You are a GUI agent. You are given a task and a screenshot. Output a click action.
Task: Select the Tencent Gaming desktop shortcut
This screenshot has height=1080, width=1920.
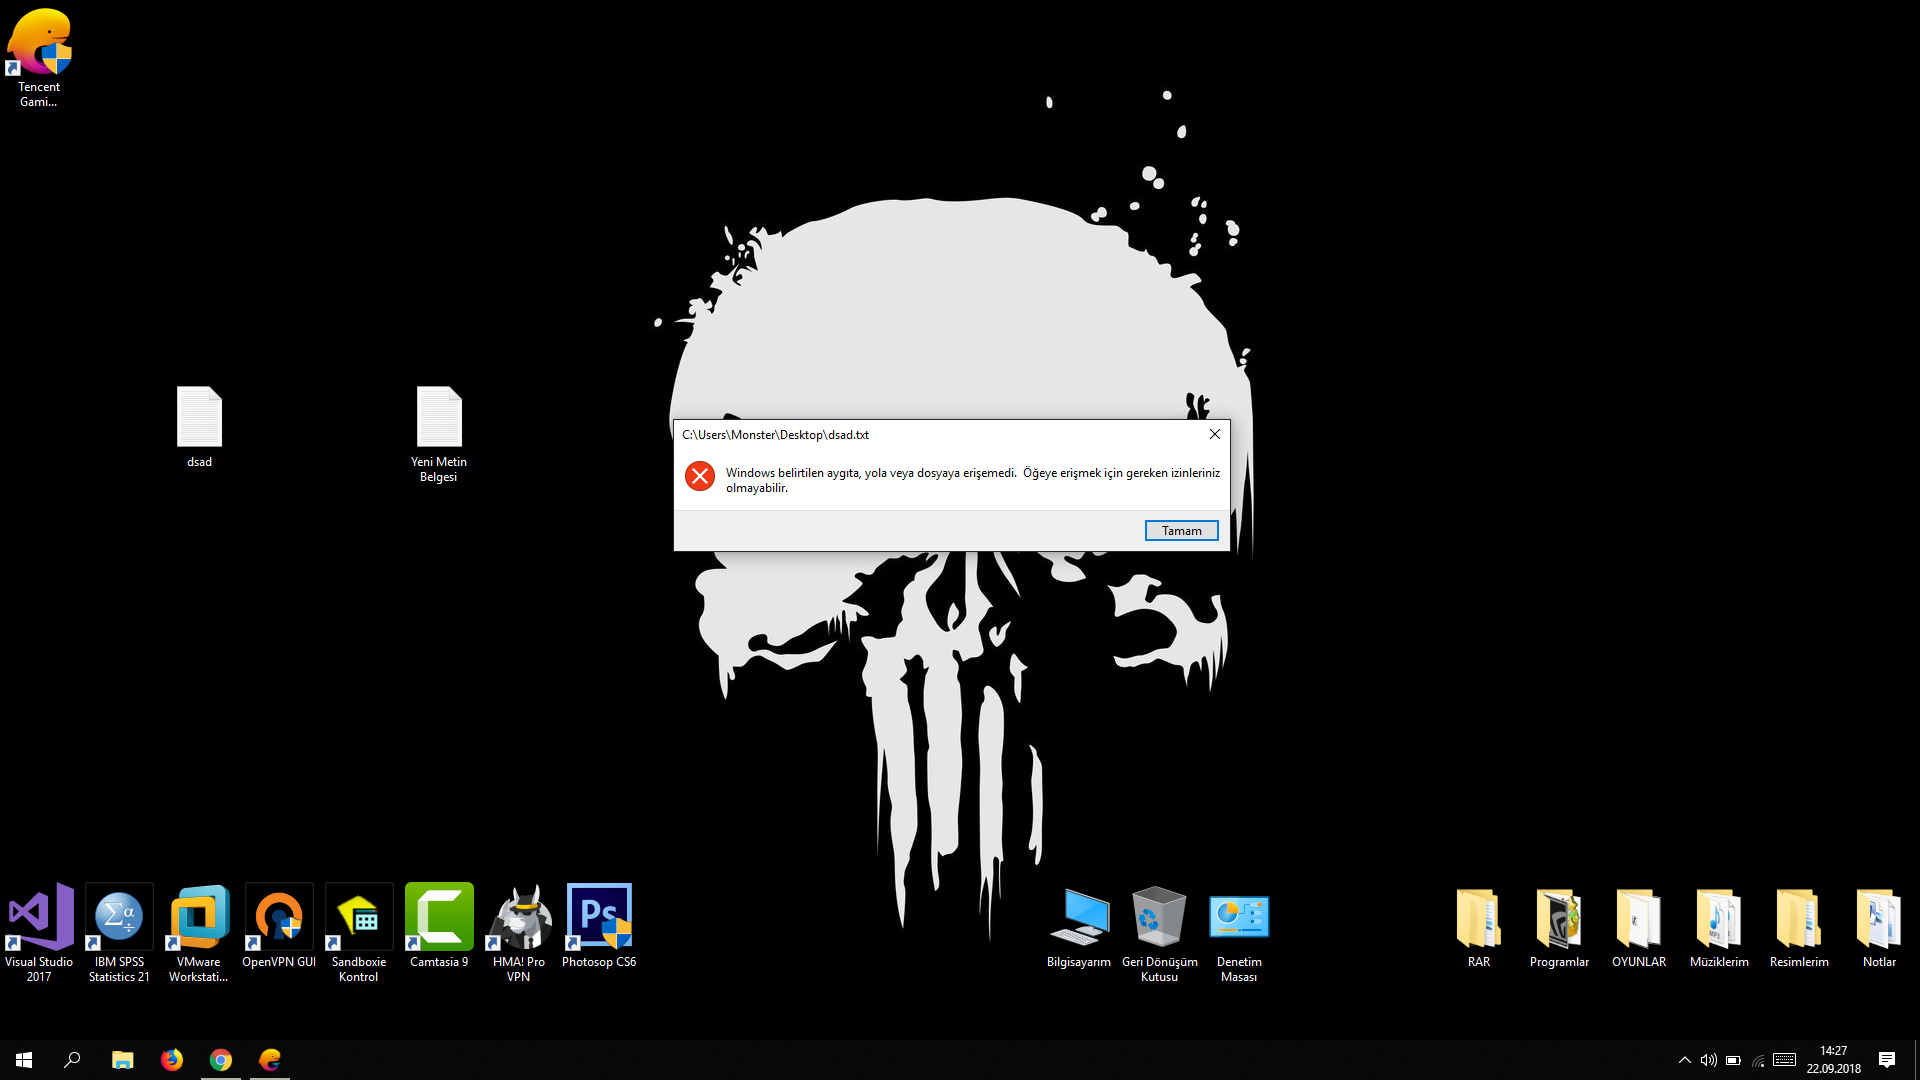click(39, 58)
